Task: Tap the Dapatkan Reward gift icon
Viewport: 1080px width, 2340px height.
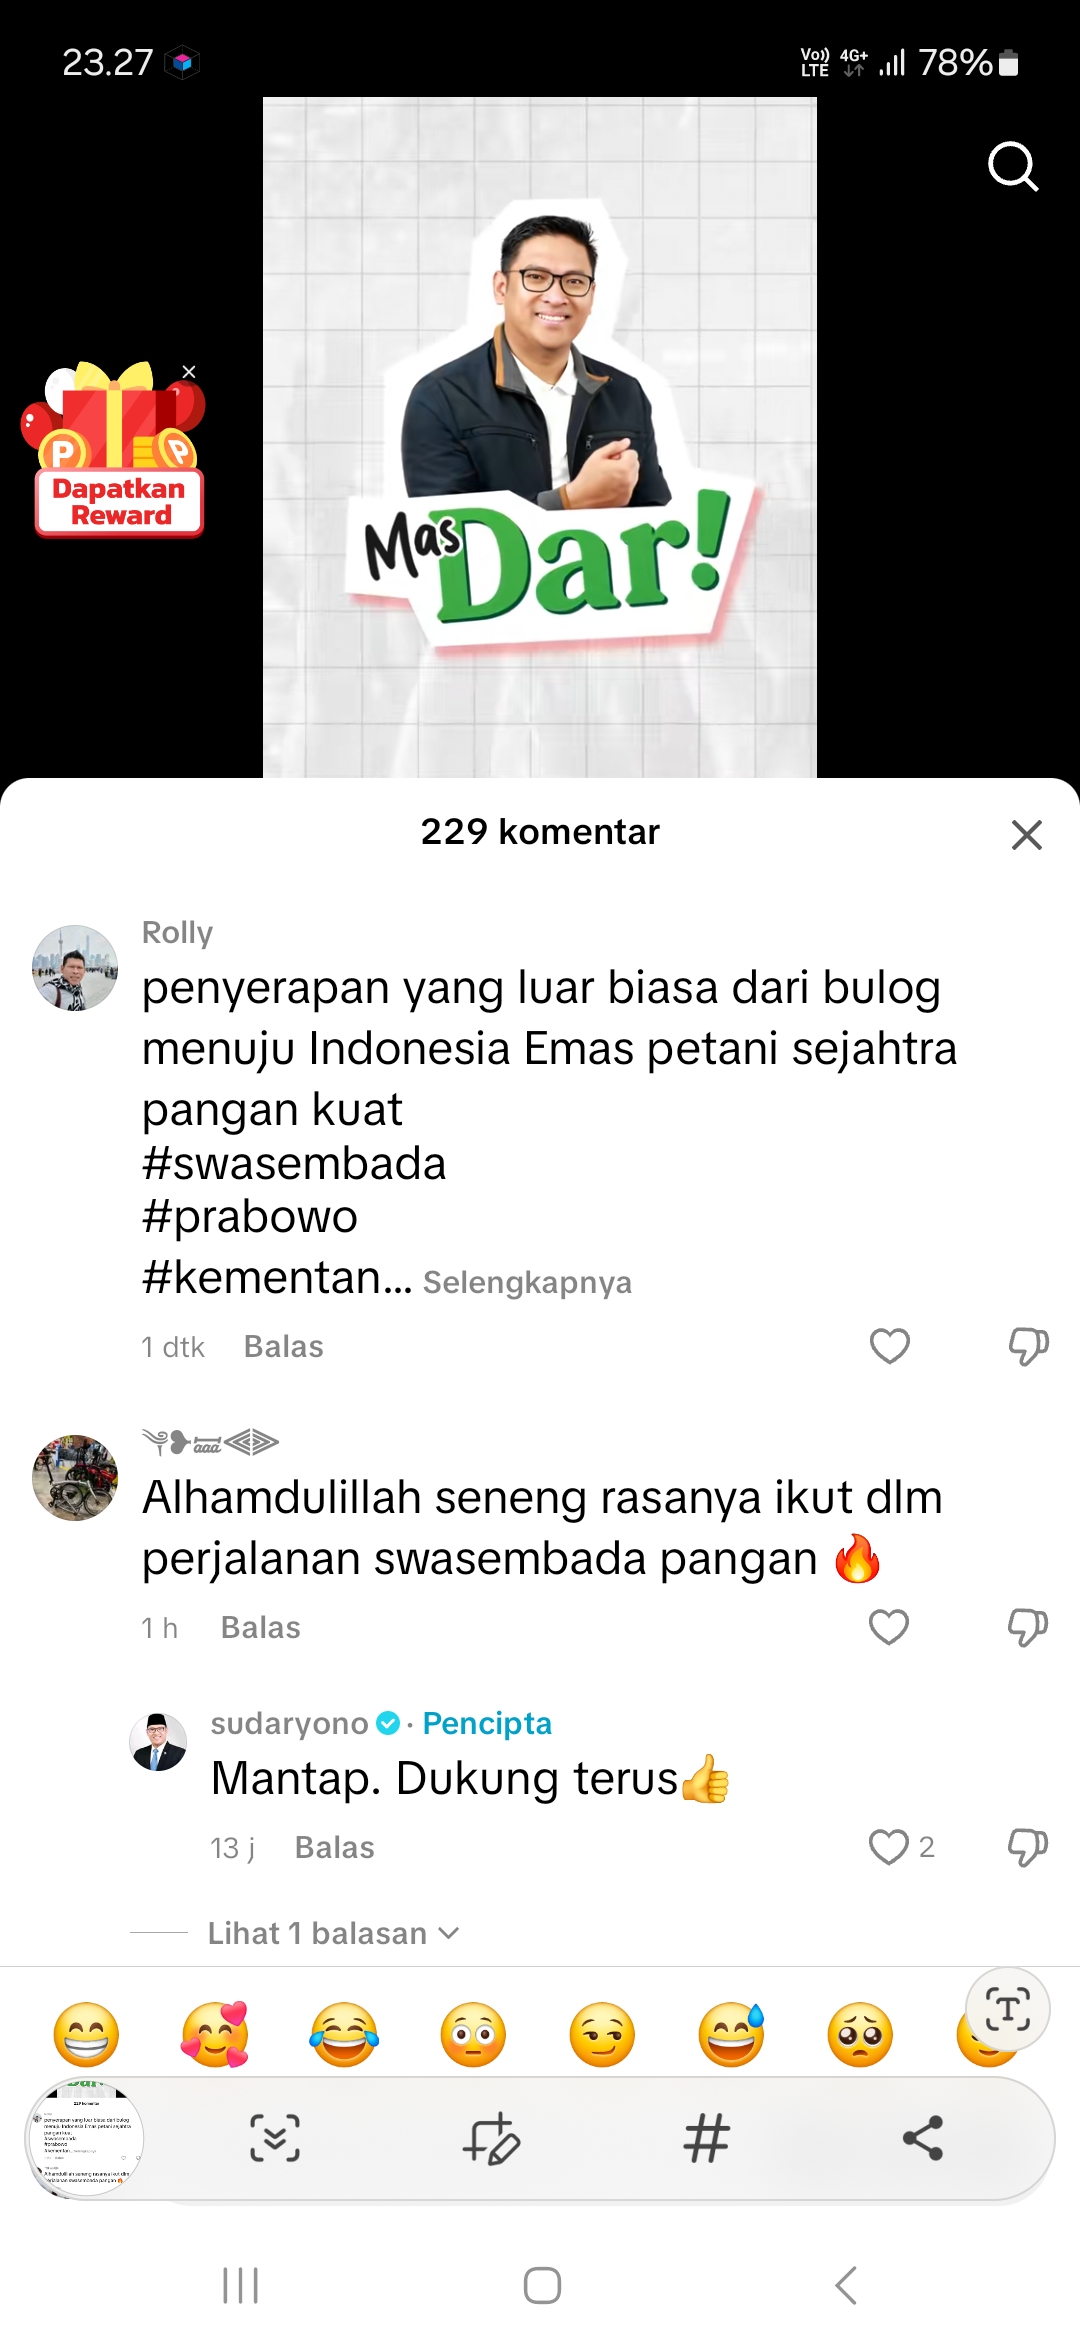Action: [x=117, y=450]
